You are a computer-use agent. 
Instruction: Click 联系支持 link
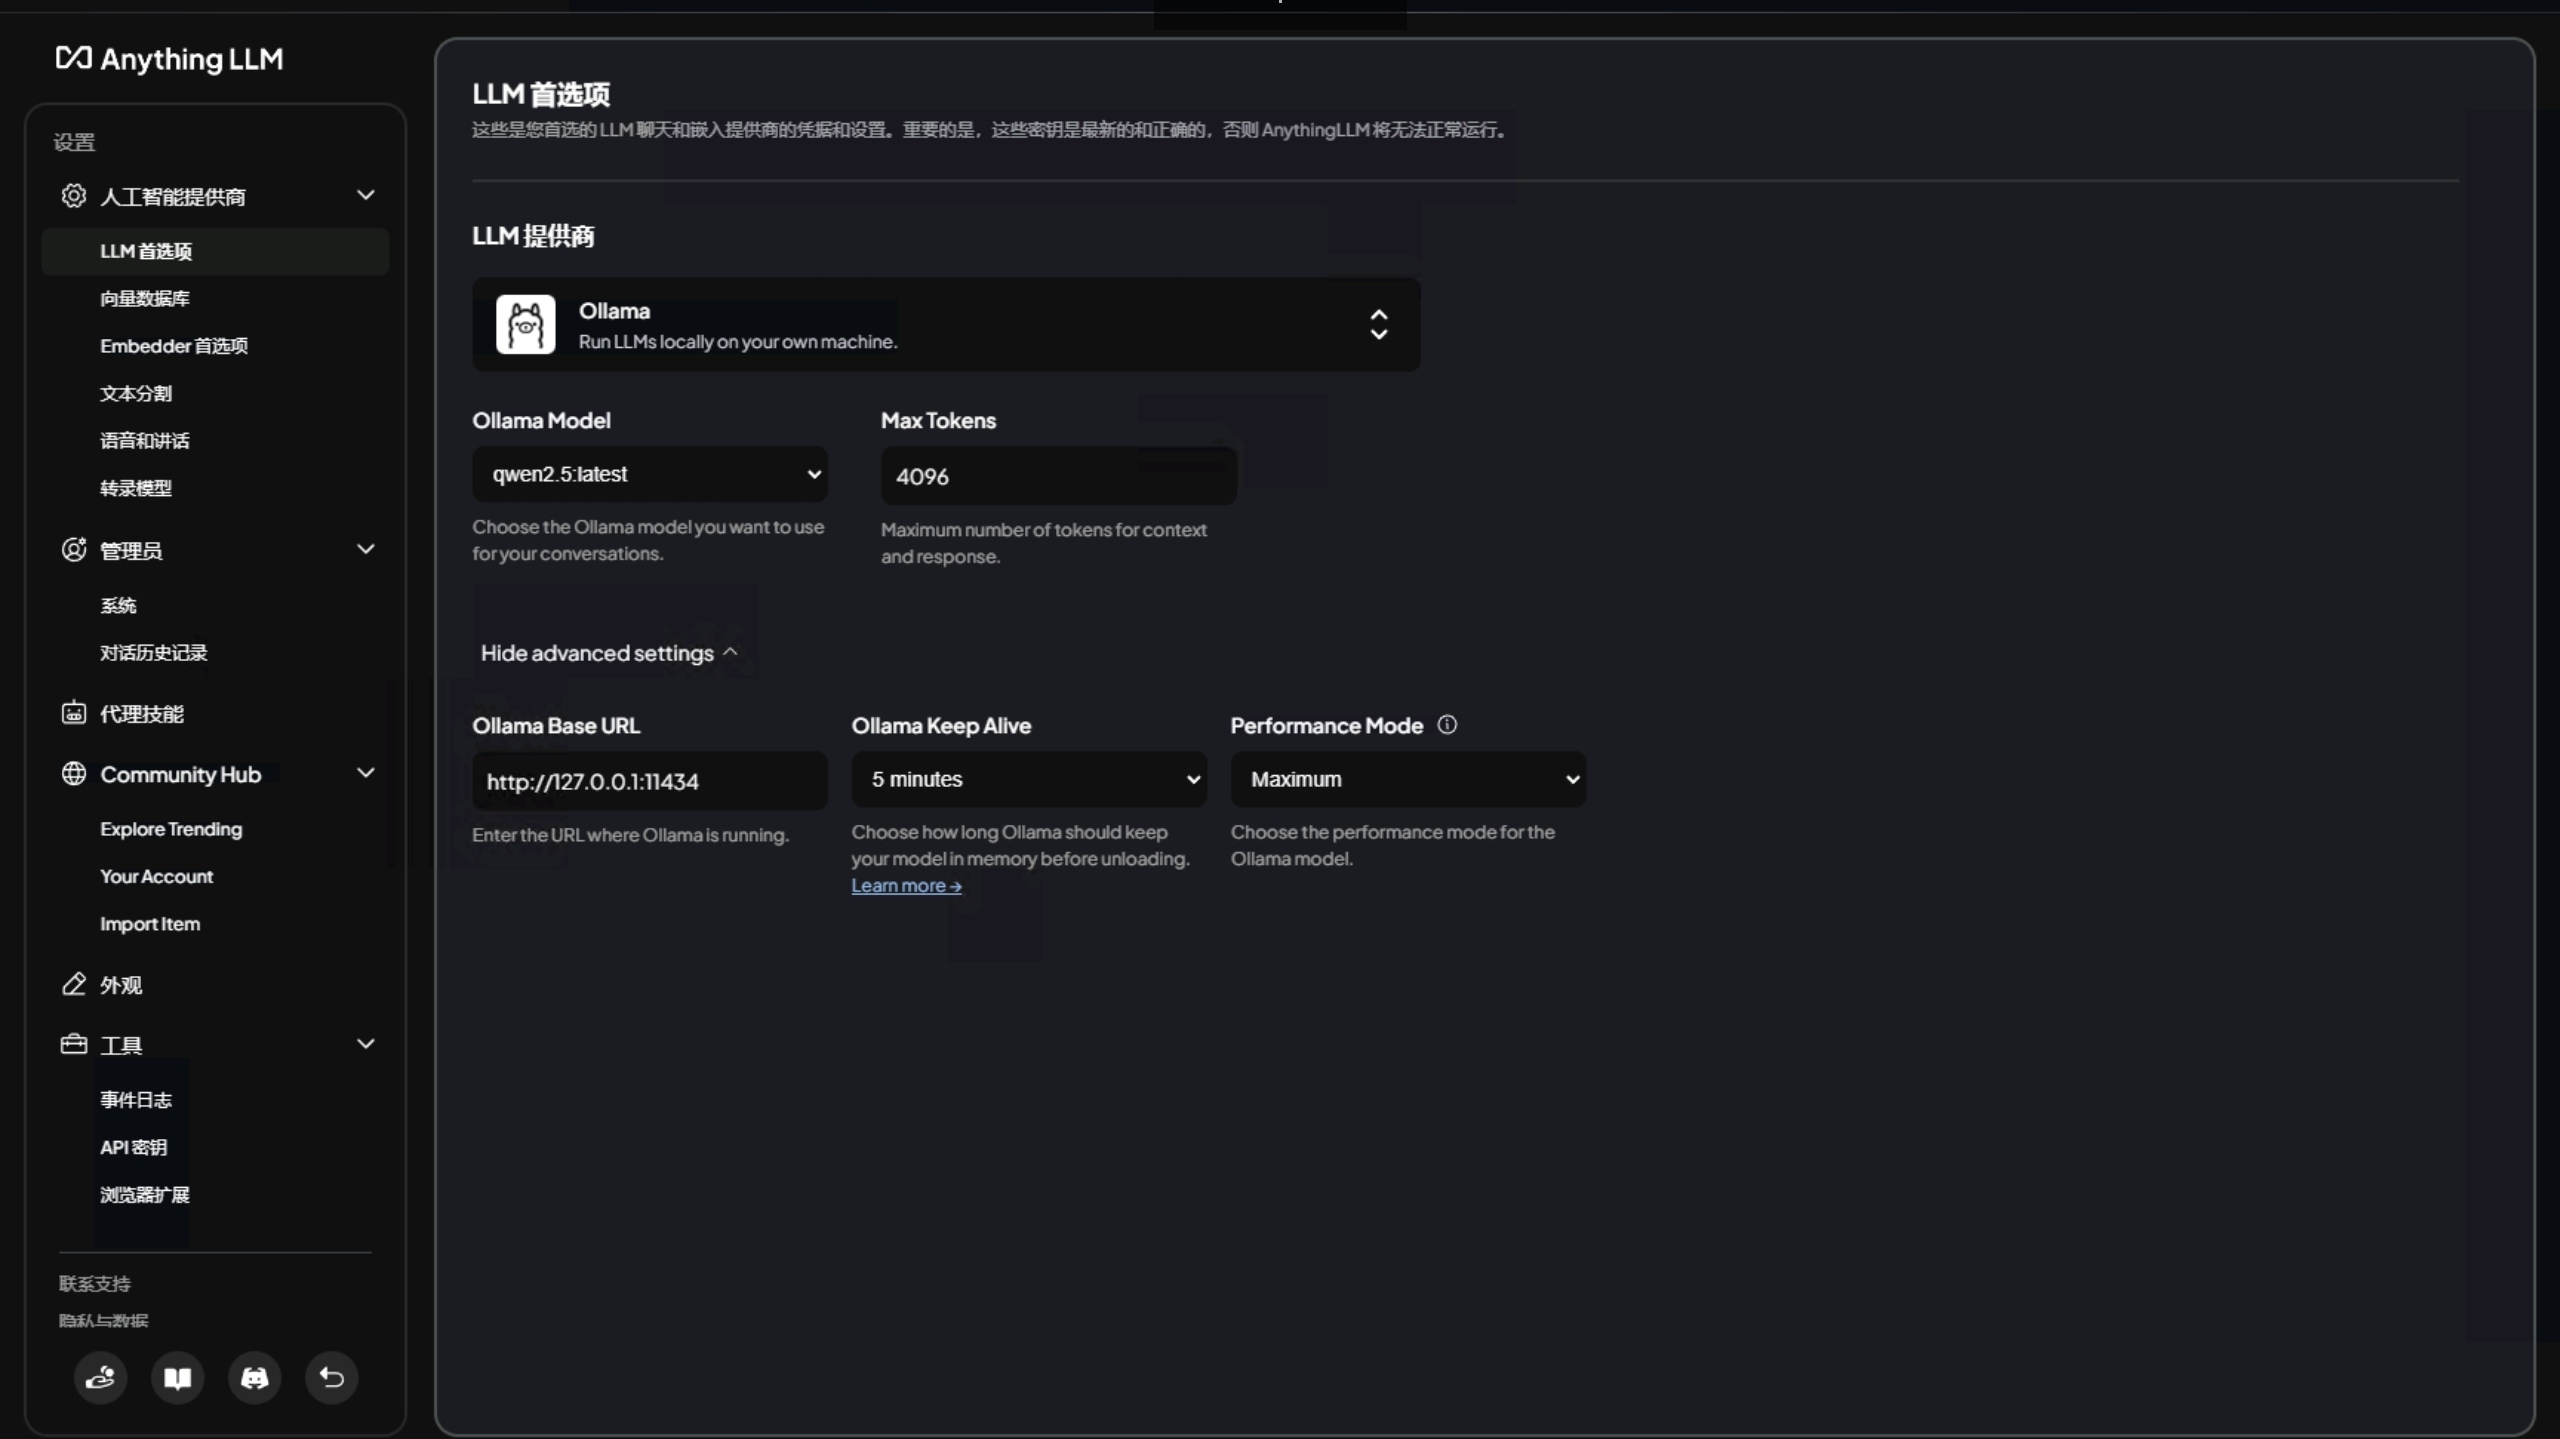(95, 1284)
